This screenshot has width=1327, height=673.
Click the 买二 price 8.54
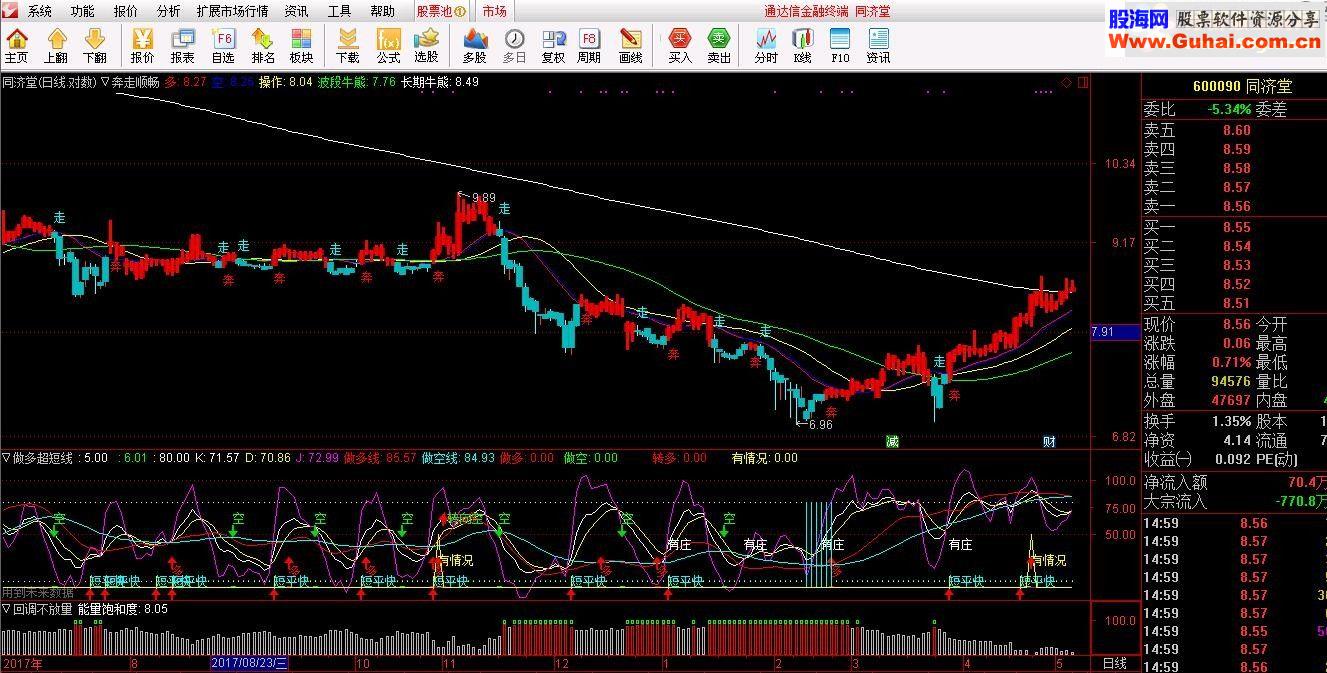click(1236, 246)
